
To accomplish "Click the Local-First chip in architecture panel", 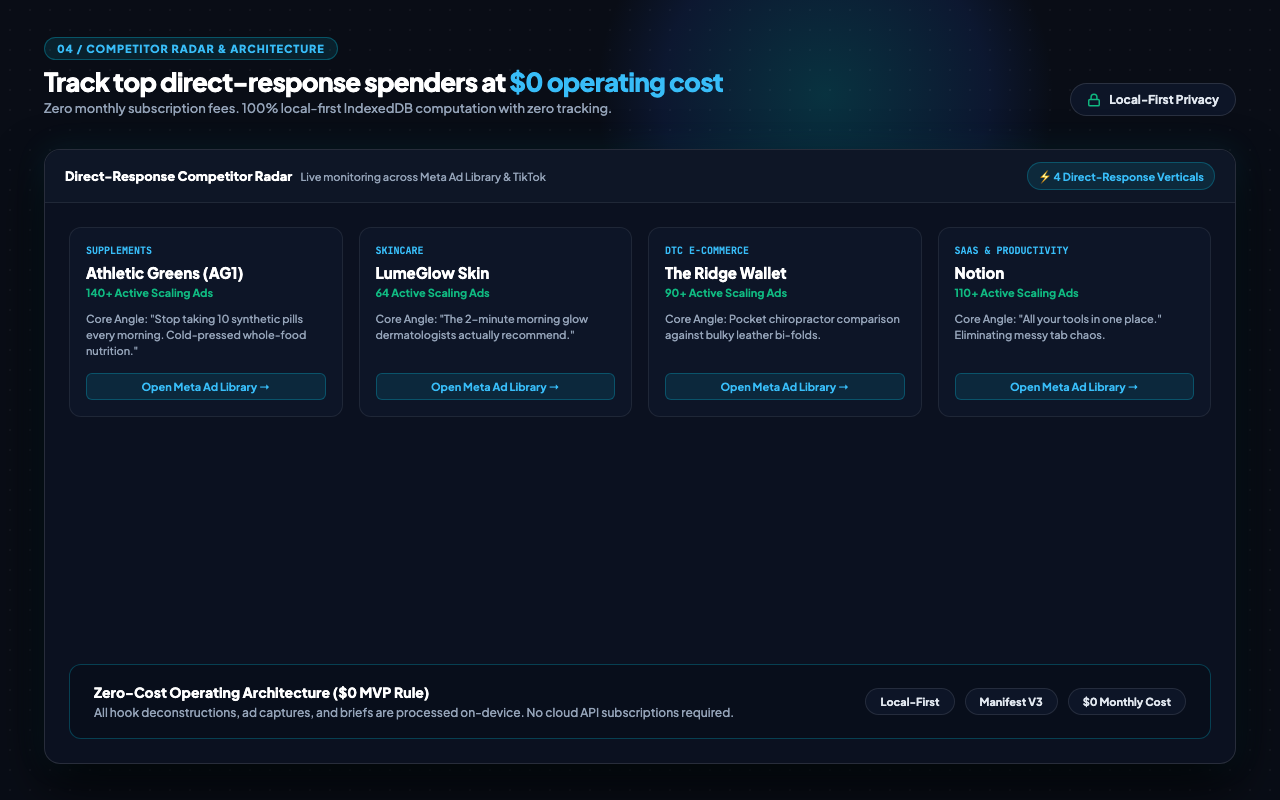I will (910, 702).
